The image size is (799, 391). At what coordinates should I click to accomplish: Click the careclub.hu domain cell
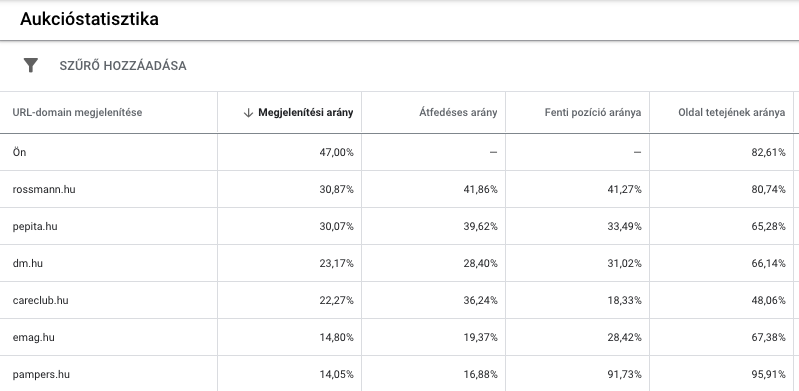[x=40, y=300]
